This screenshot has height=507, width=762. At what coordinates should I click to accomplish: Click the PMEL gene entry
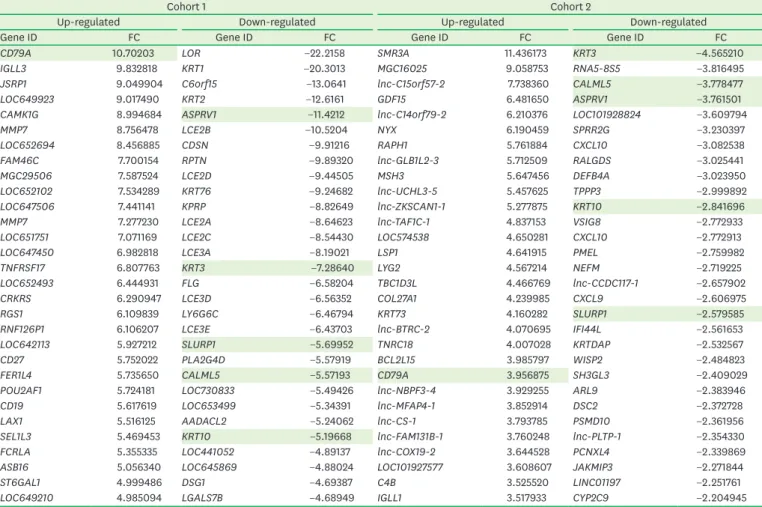[x=586, y=253]
